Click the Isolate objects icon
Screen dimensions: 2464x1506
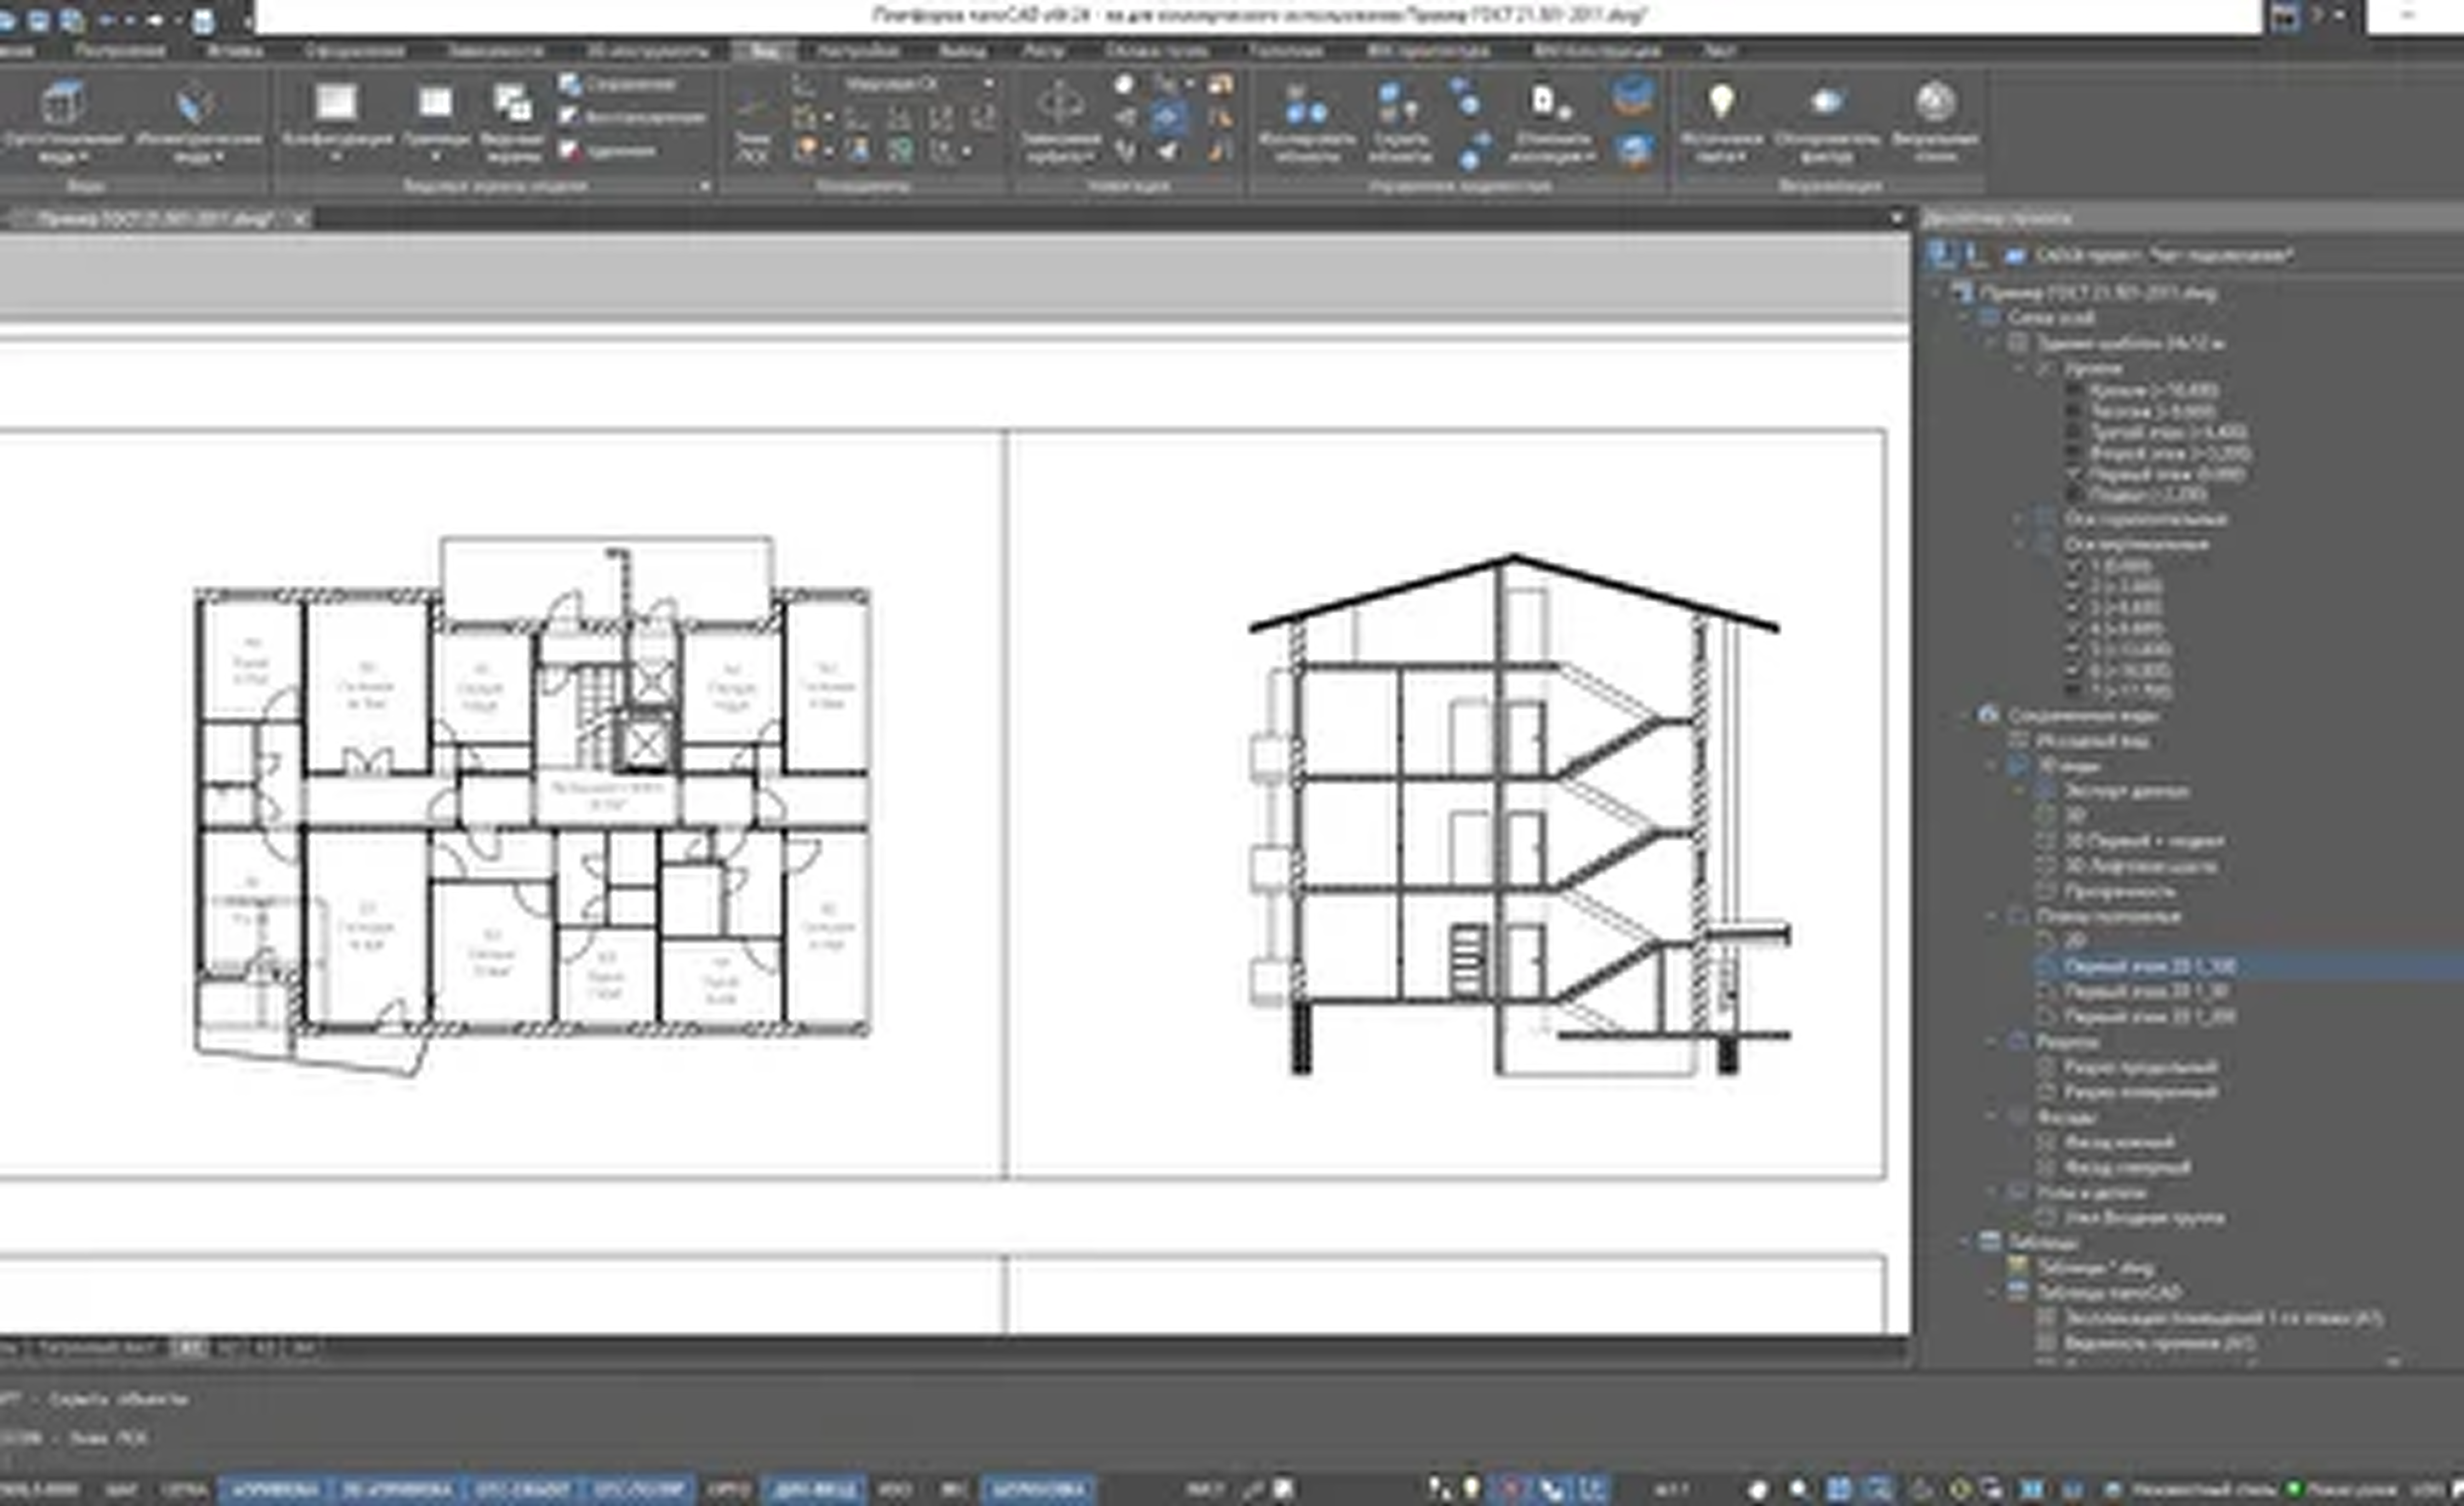pyautogui.click(x=1306, y=104)
